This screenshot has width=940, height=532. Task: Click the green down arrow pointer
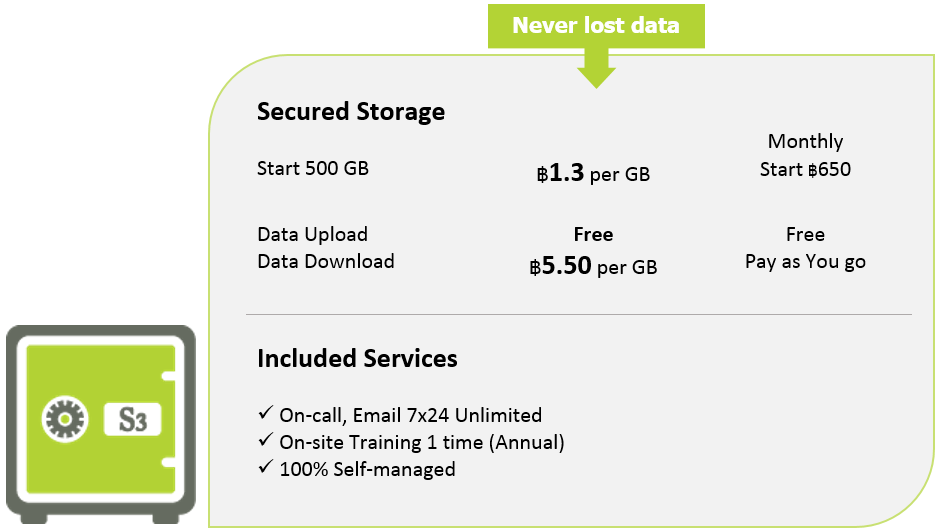click(x=596, y=68)
